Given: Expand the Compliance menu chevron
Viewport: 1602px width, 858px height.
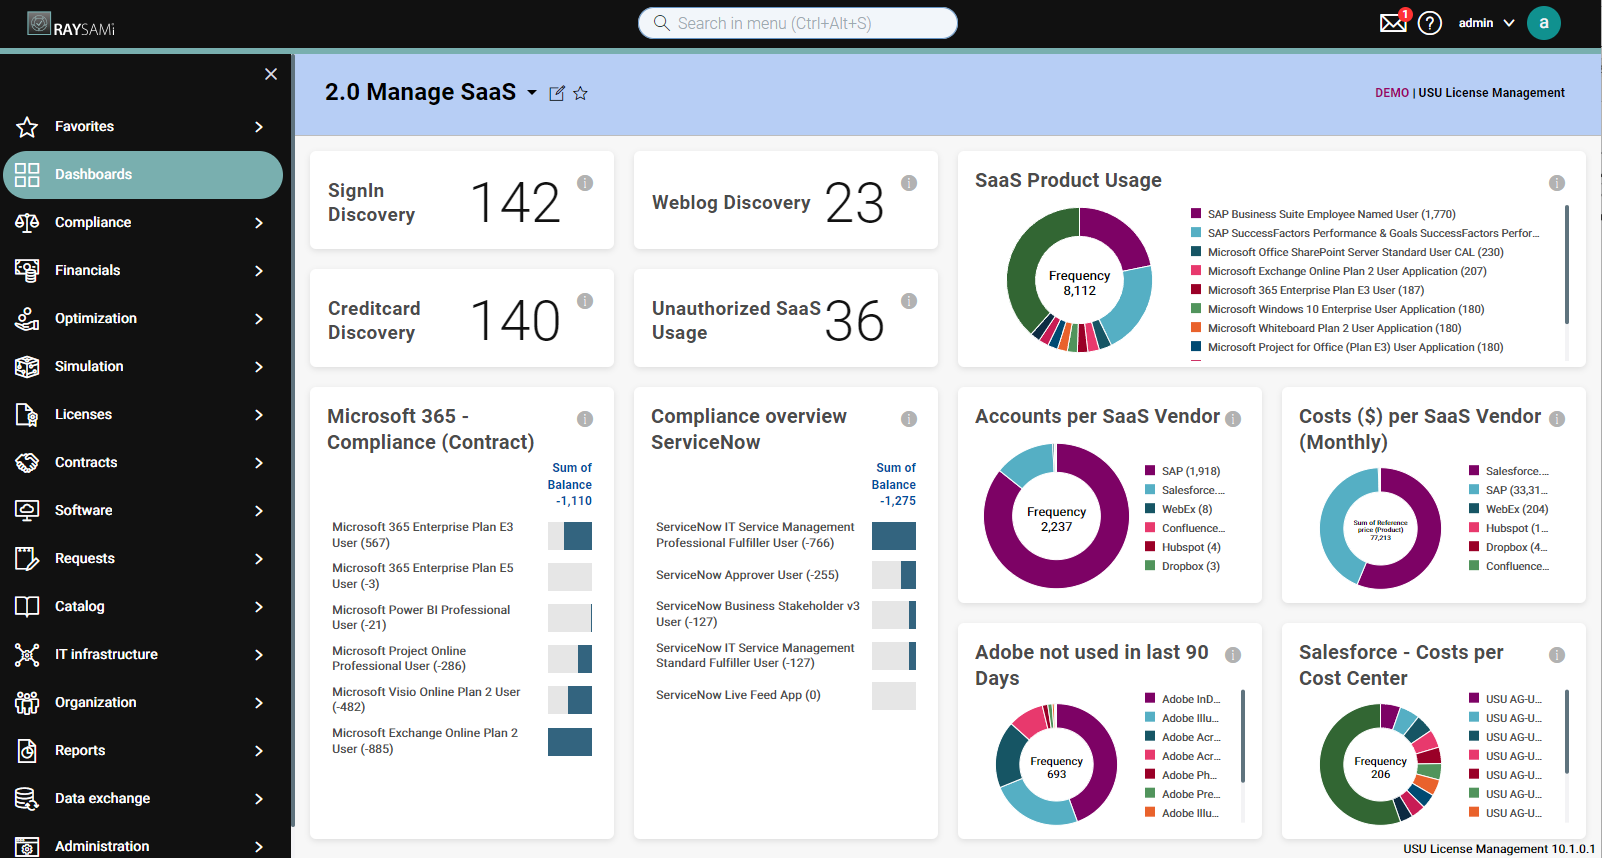Looking at the screenshot, I should tap(259, 223).
